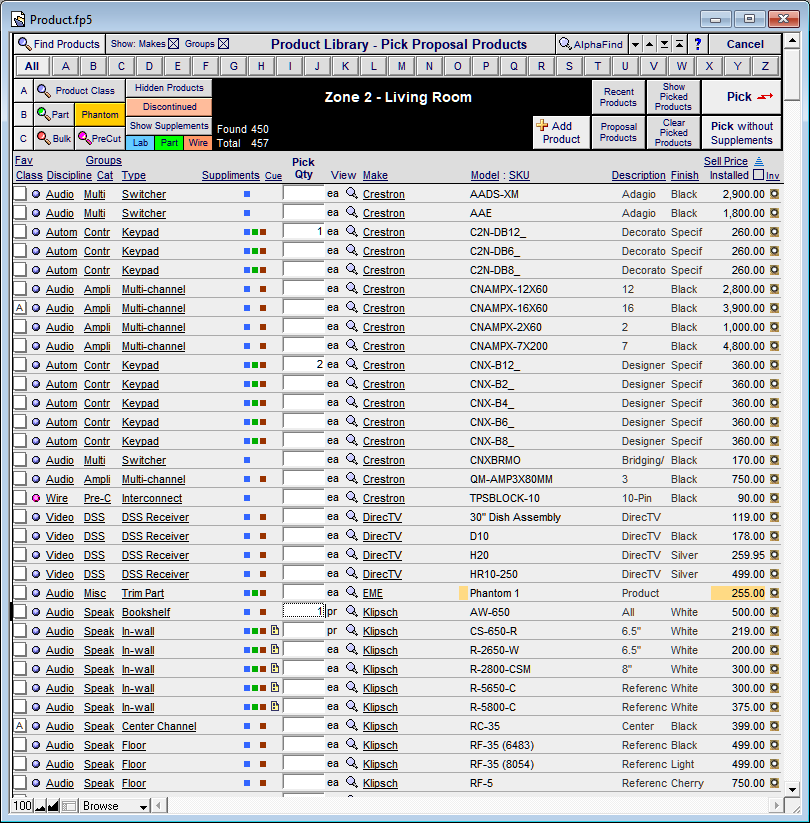Toggle the Installed Inv checkbox
Image resolution: width=810 pixels, height=823 pixels.
tap(758, 175)
